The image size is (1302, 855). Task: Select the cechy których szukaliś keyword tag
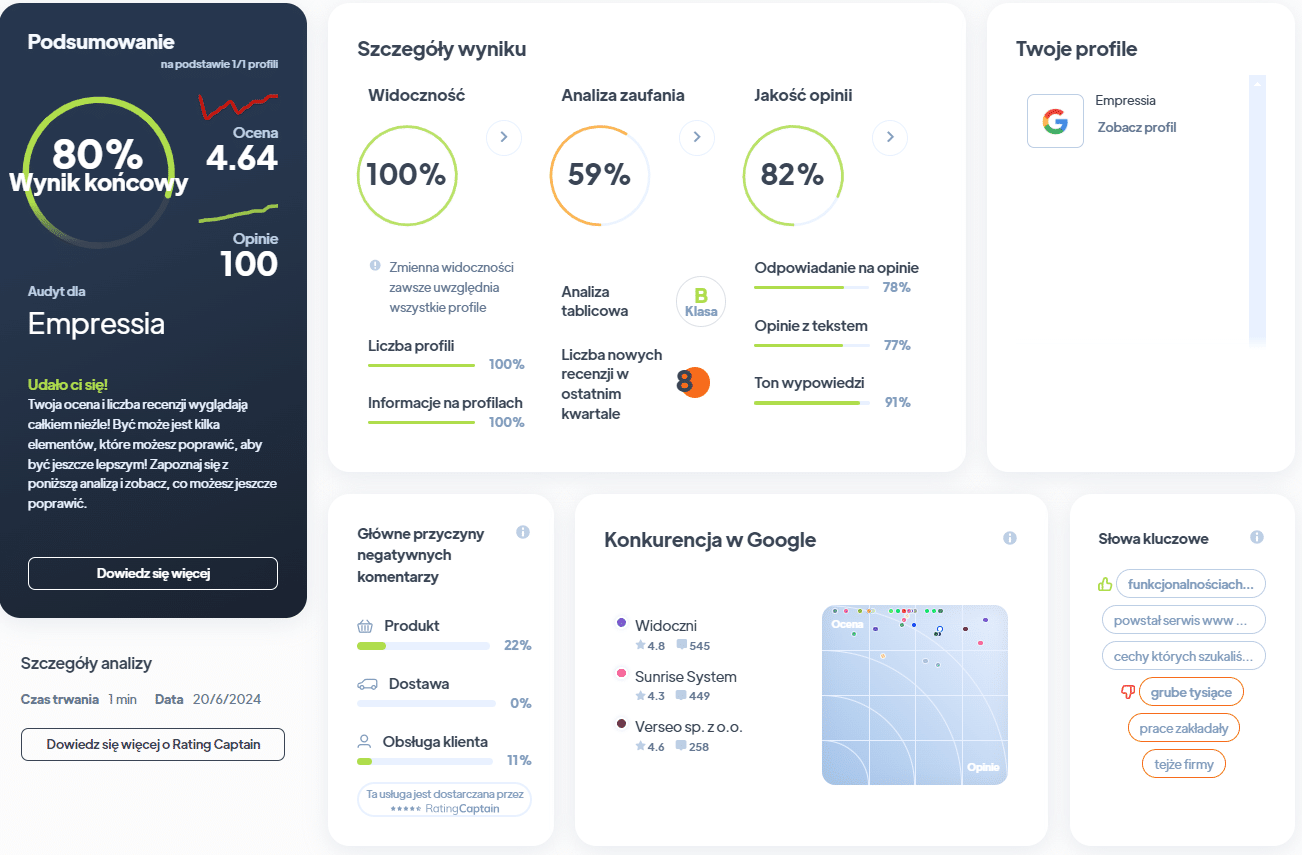point(1184,656)
